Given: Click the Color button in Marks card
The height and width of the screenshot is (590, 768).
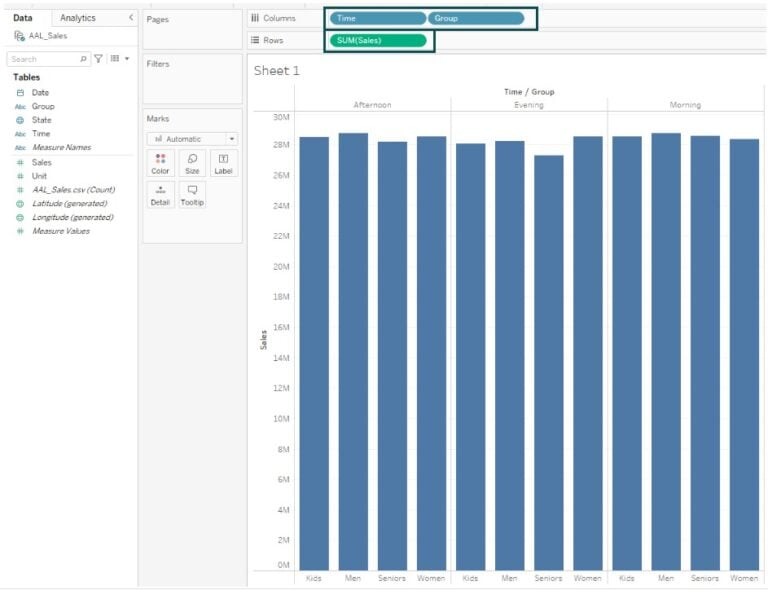Looking at the screenshot, I should pyautogui.click(x=160, y=163).
